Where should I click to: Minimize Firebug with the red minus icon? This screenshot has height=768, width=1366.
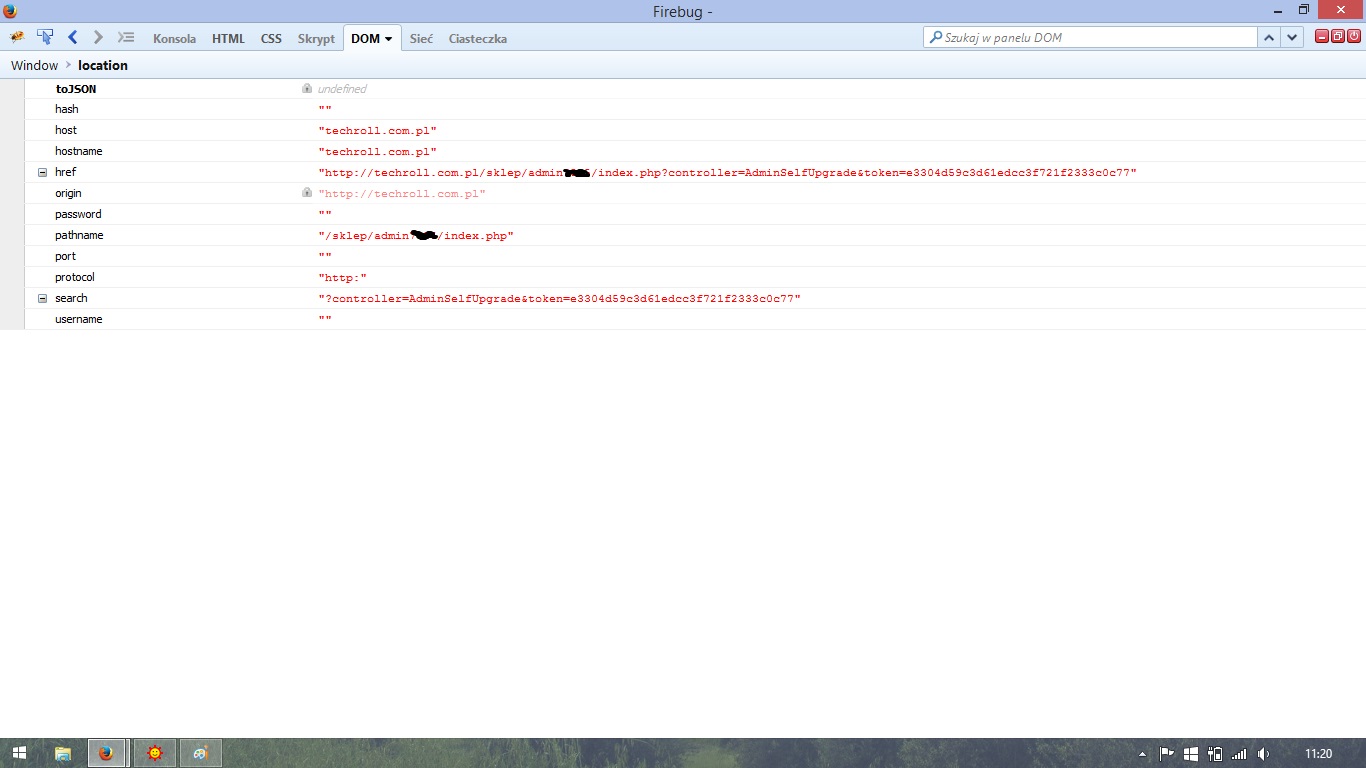pyautogui.click(x=1322, y=36)
